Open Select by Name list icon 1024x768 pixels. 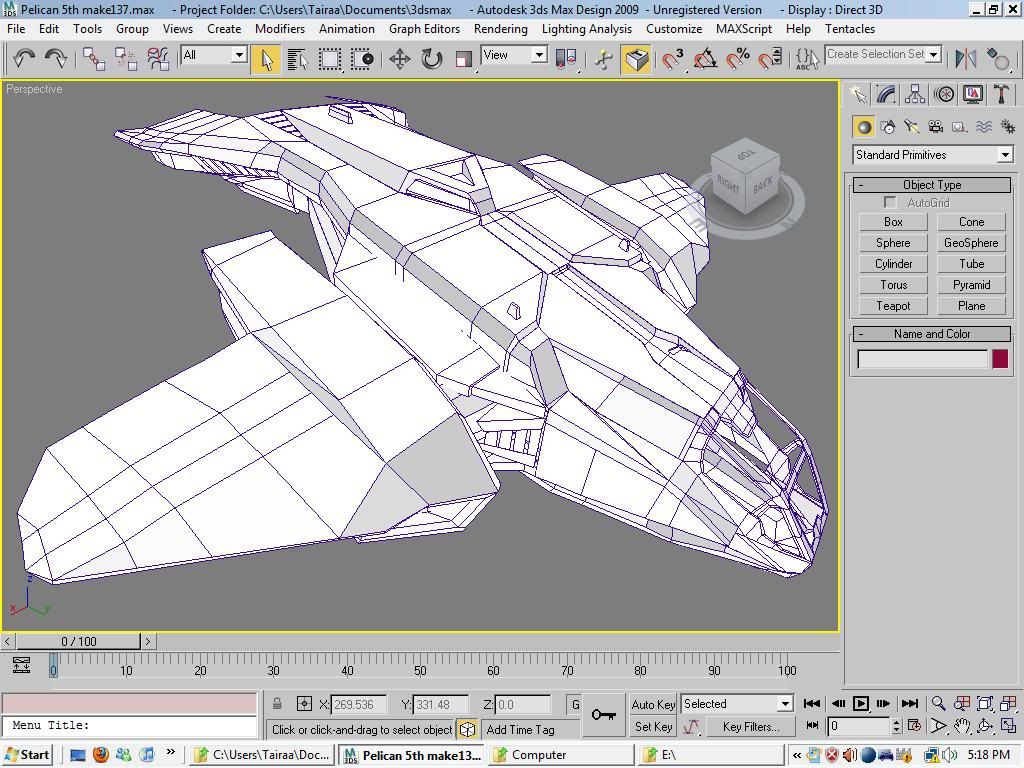coord(298,59)
